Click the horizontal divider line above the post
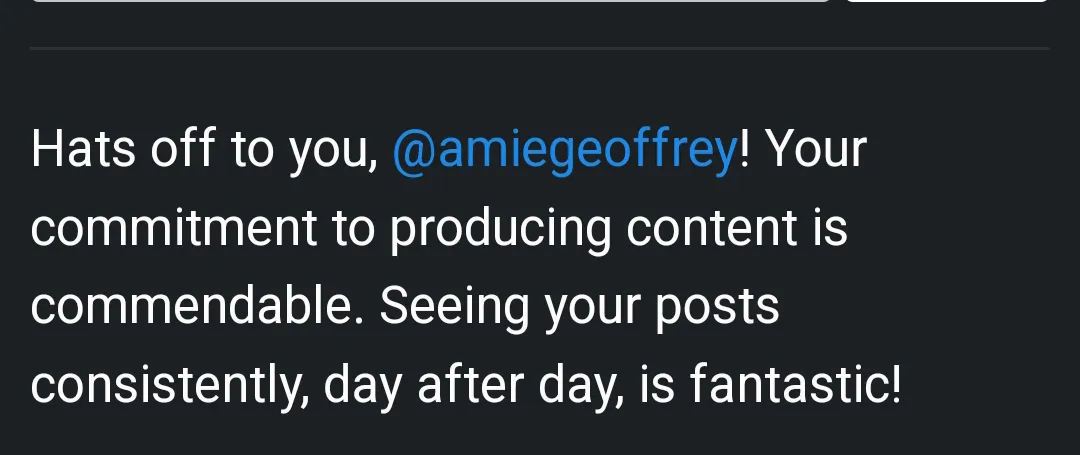This screenshot has width=1080, height=455. point(539,49)
